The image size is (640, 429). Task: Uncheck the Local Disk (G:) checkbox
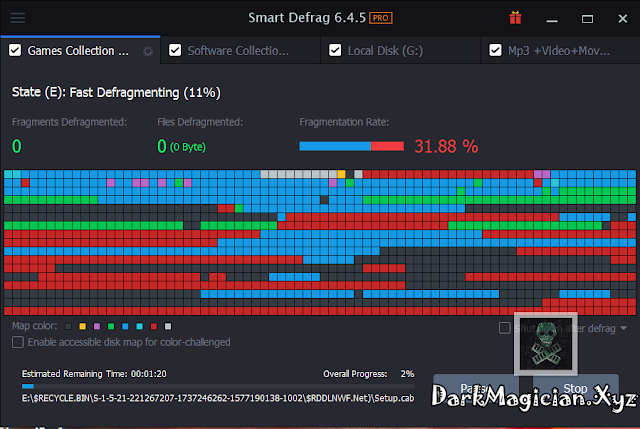(335, 50)
